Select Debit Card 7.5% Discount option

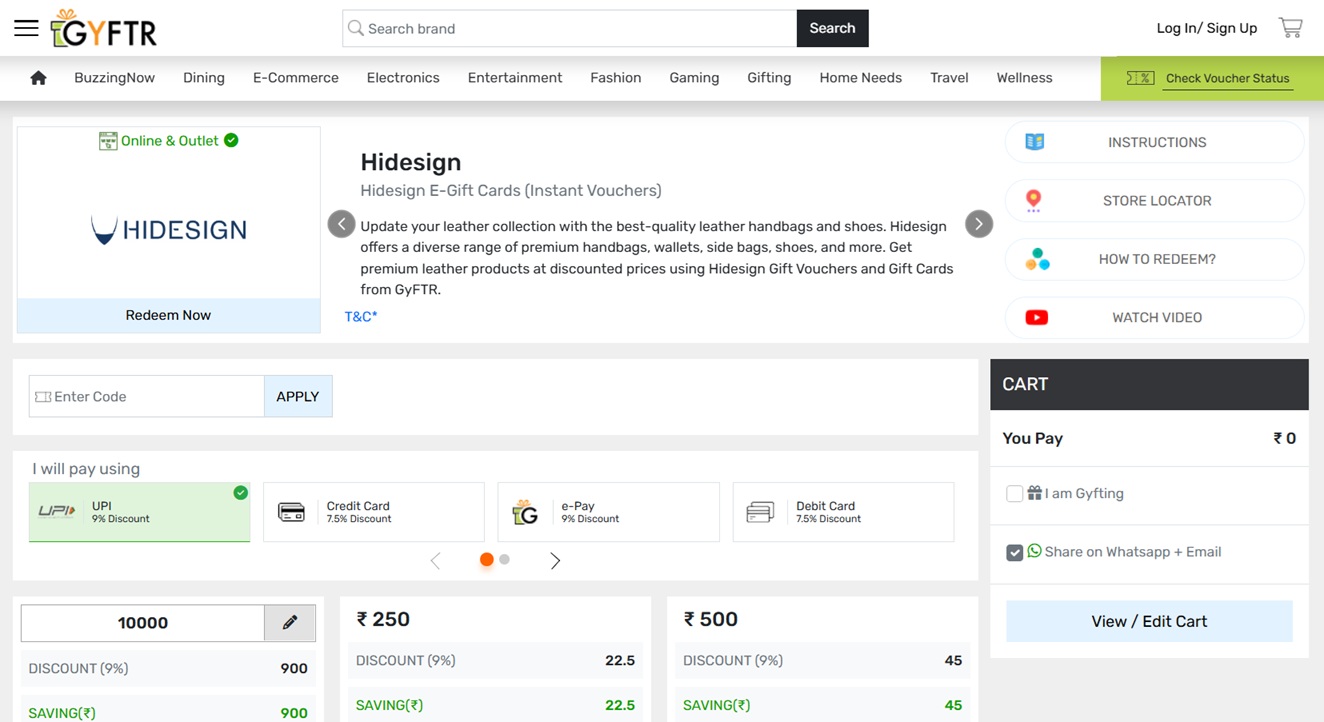843,512
